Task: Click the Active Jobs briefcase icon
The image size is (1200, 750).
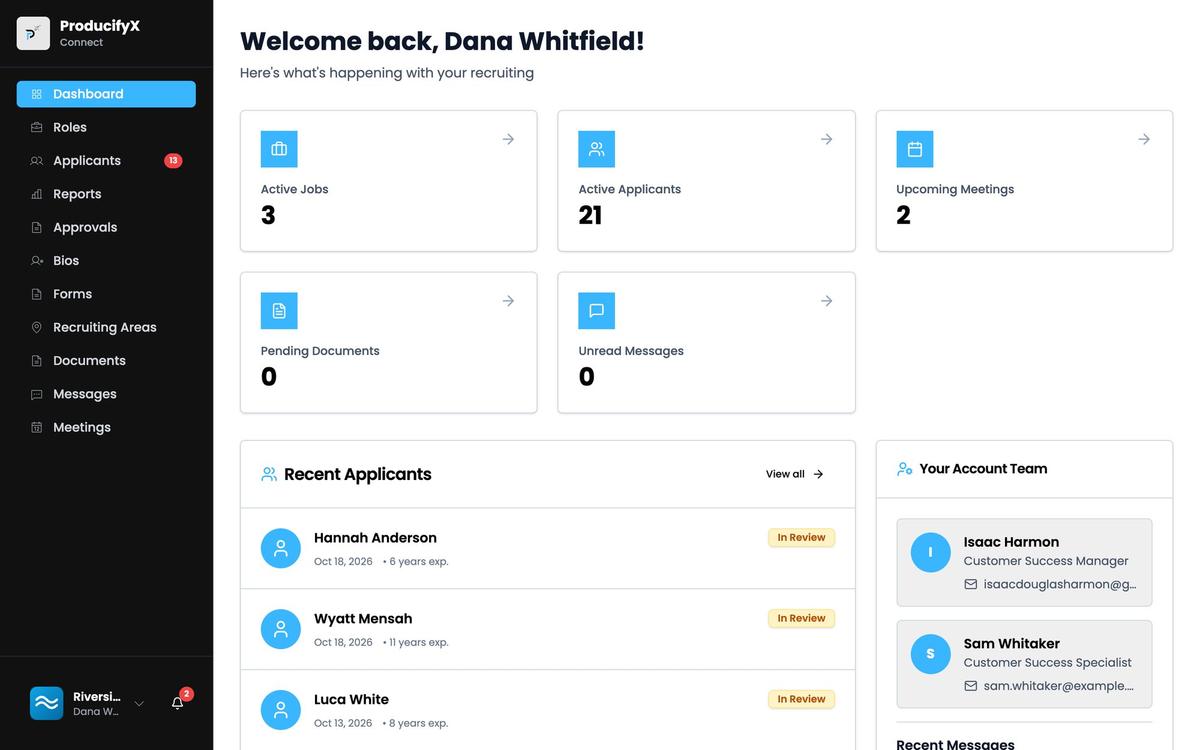Action: tap(279, 149)
